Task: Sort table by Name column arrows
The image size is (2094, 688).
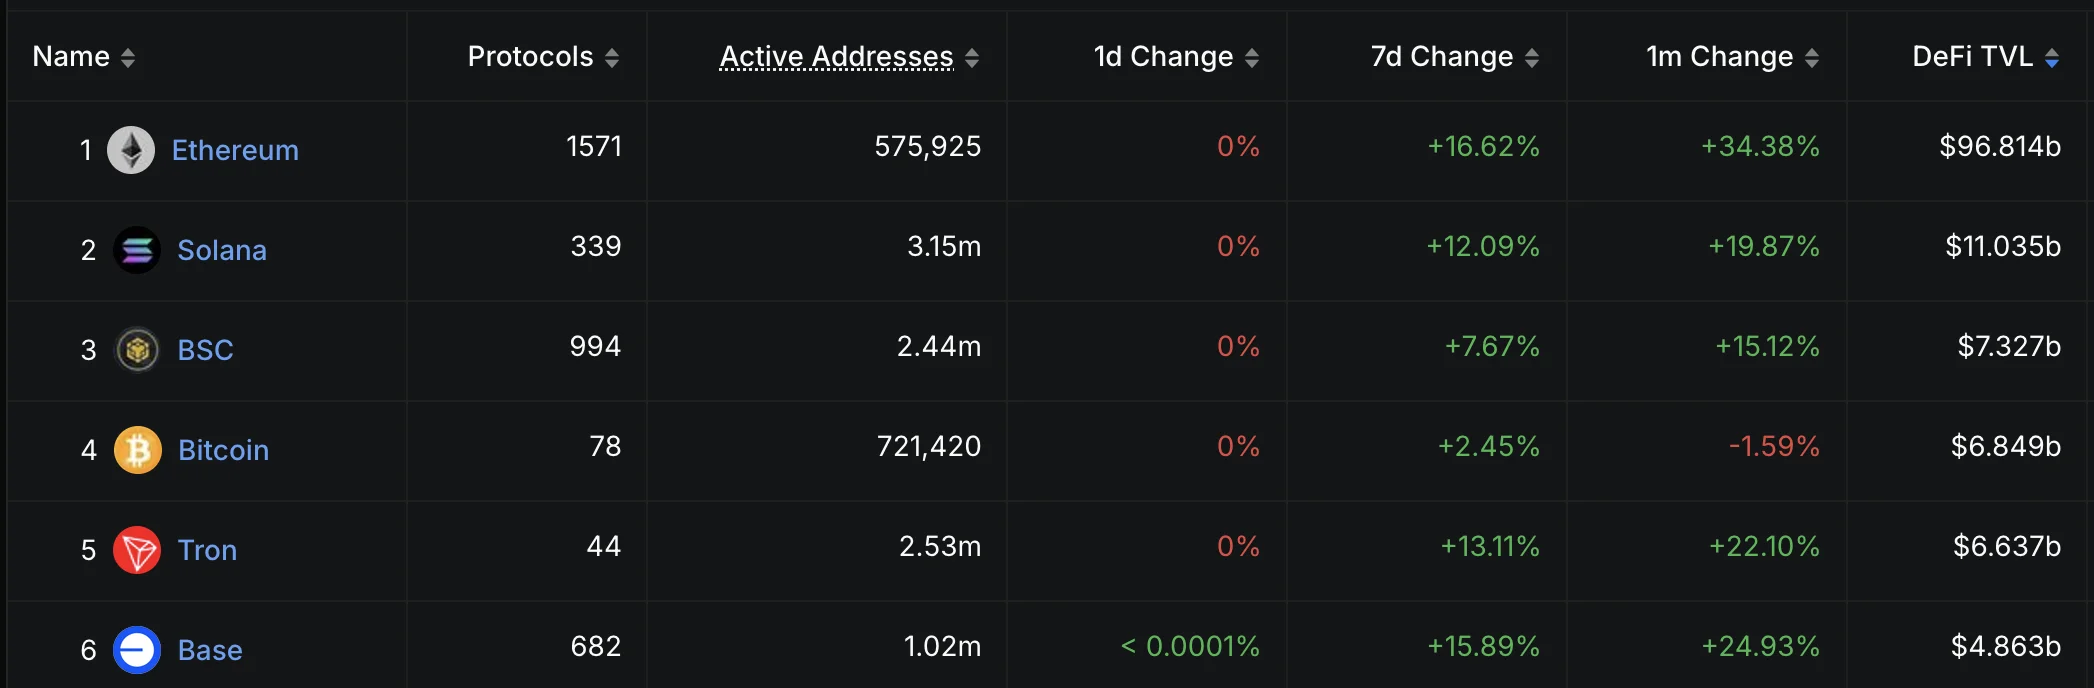Action: [x=128, y=58]
